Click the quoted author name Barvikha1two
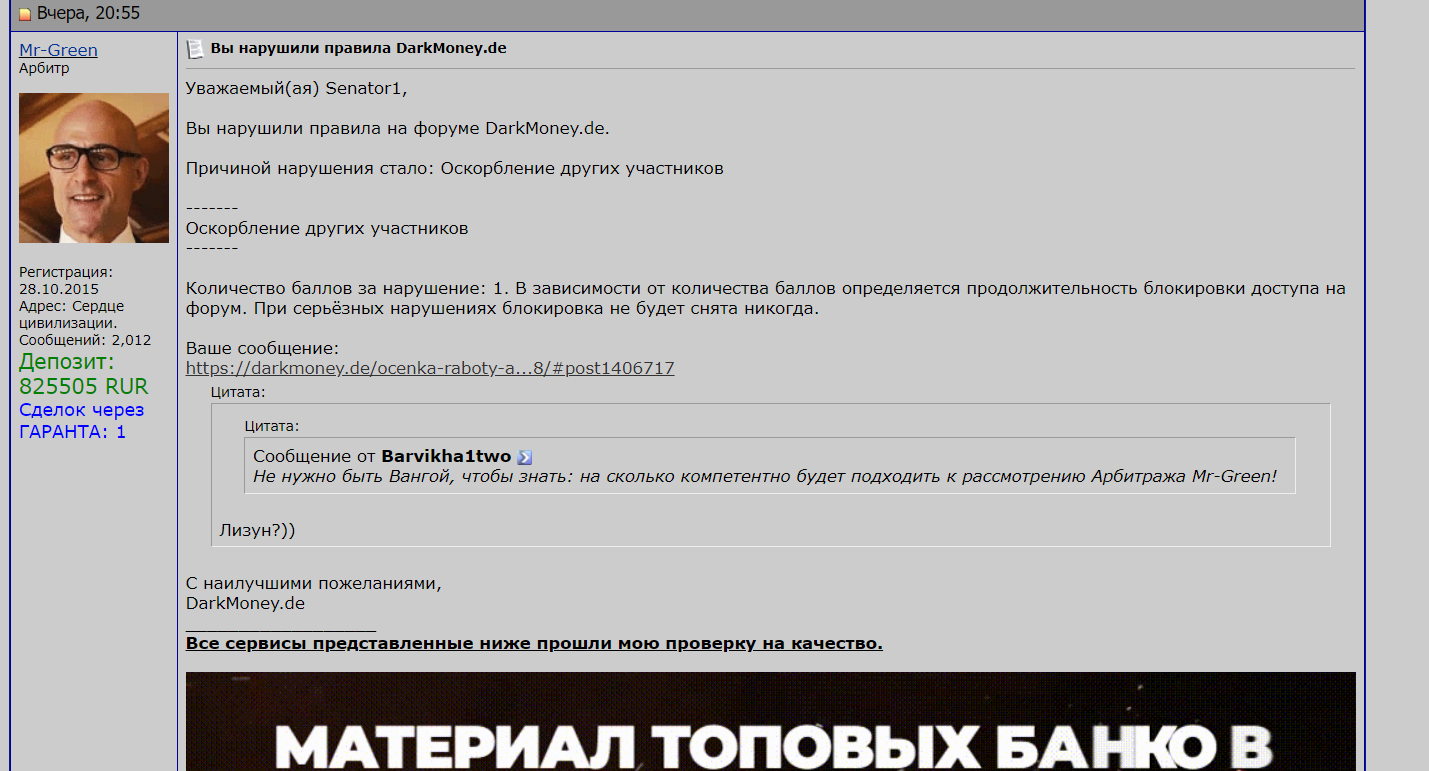Viewport: 1429px width, 771px height. [x=446, y=456]
